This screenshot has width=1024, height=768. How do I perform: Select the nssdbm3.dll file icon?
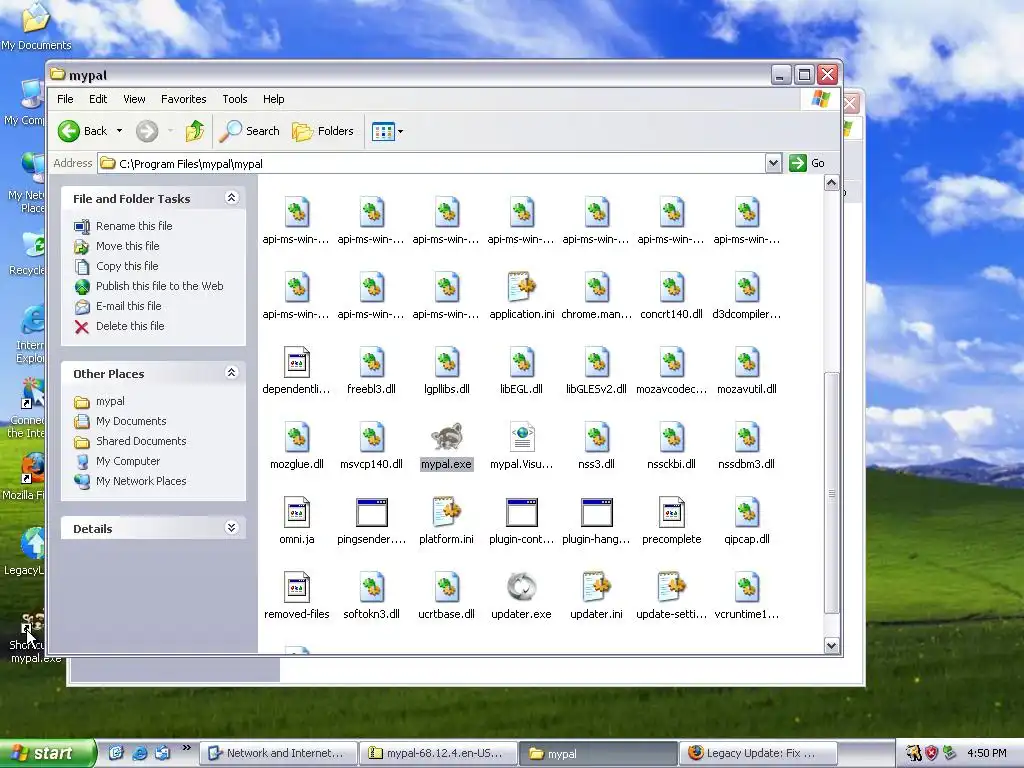coord(746,438)
